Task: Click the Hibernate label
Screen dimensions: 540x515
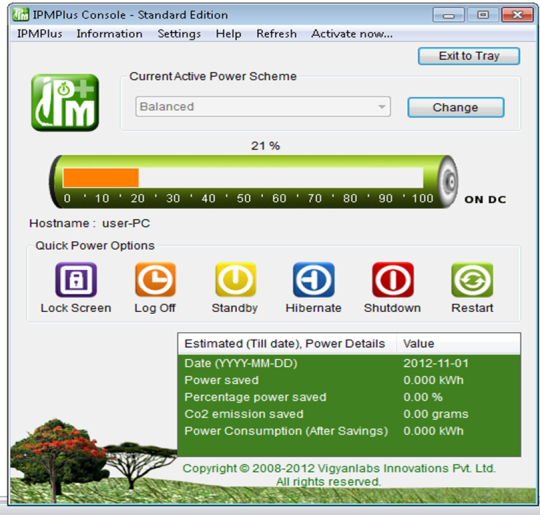Action: point(313,308)
